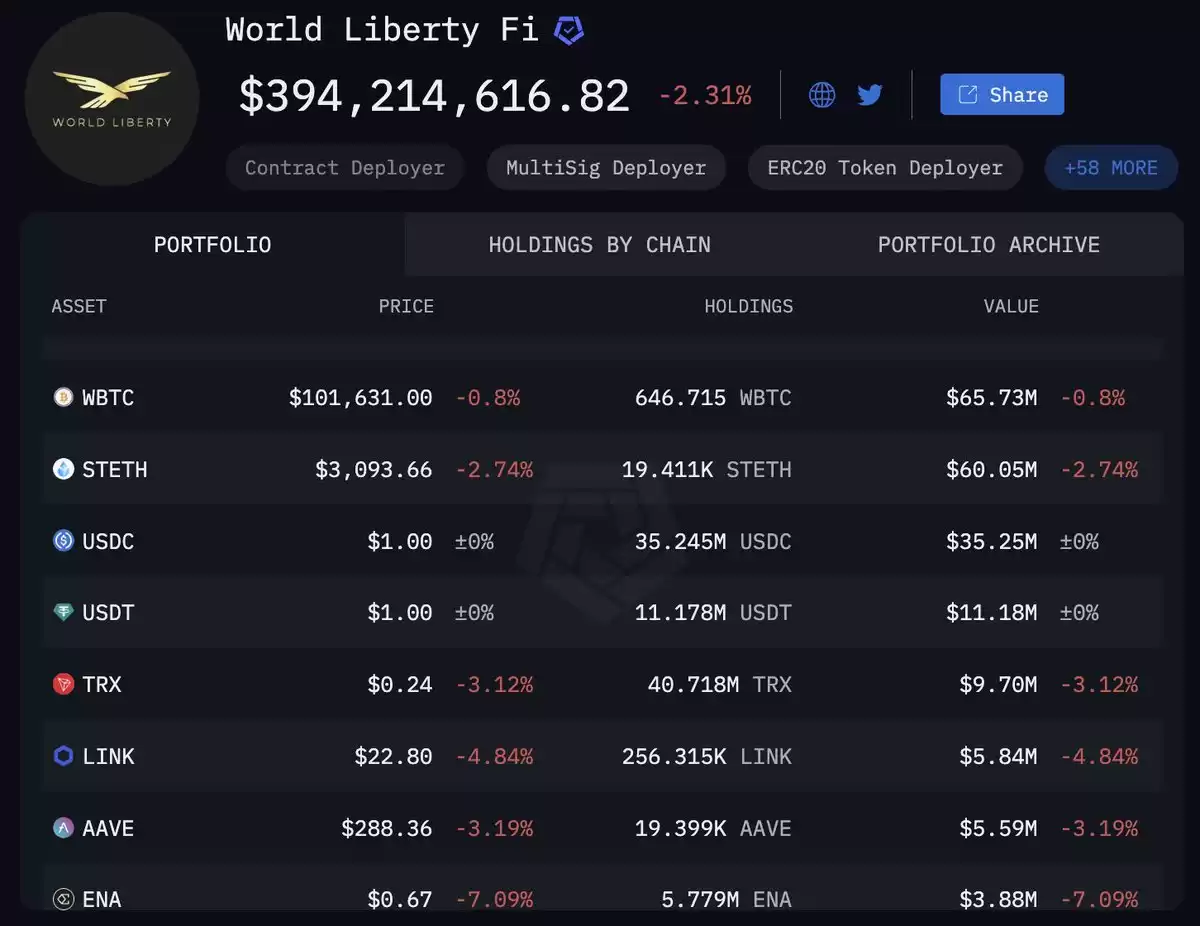Click the total value $394,214,616.82

point(435,96)
